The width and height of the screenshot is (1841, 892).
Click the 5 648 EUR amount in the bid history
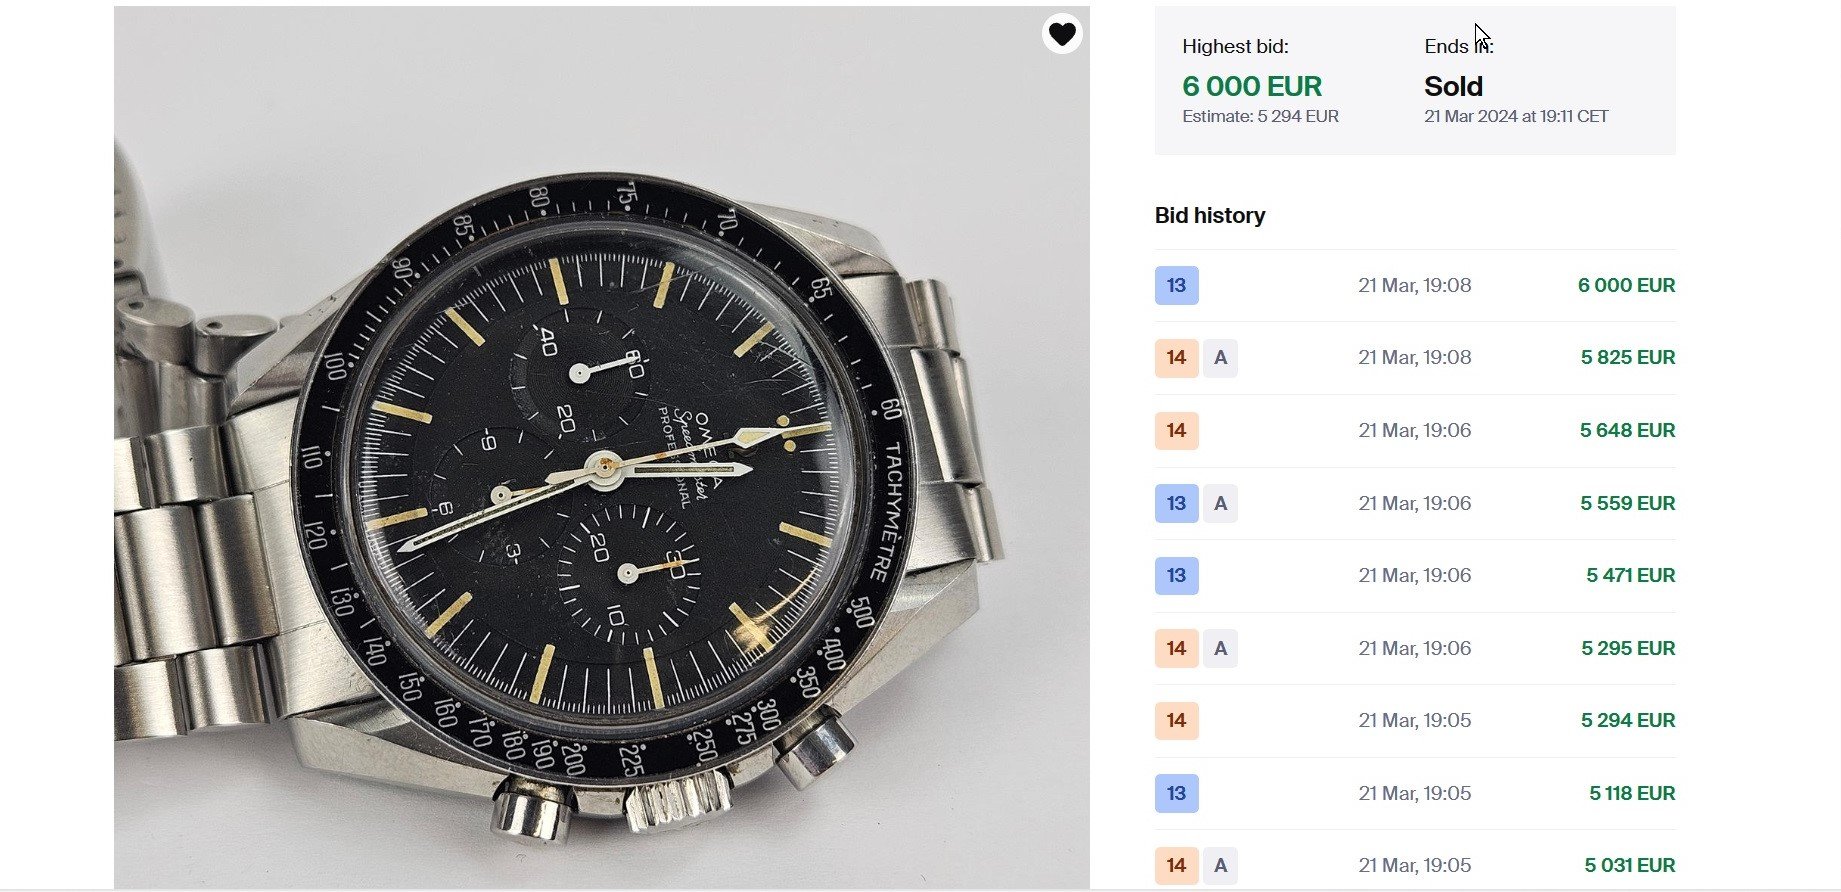tap(1627, 431)
